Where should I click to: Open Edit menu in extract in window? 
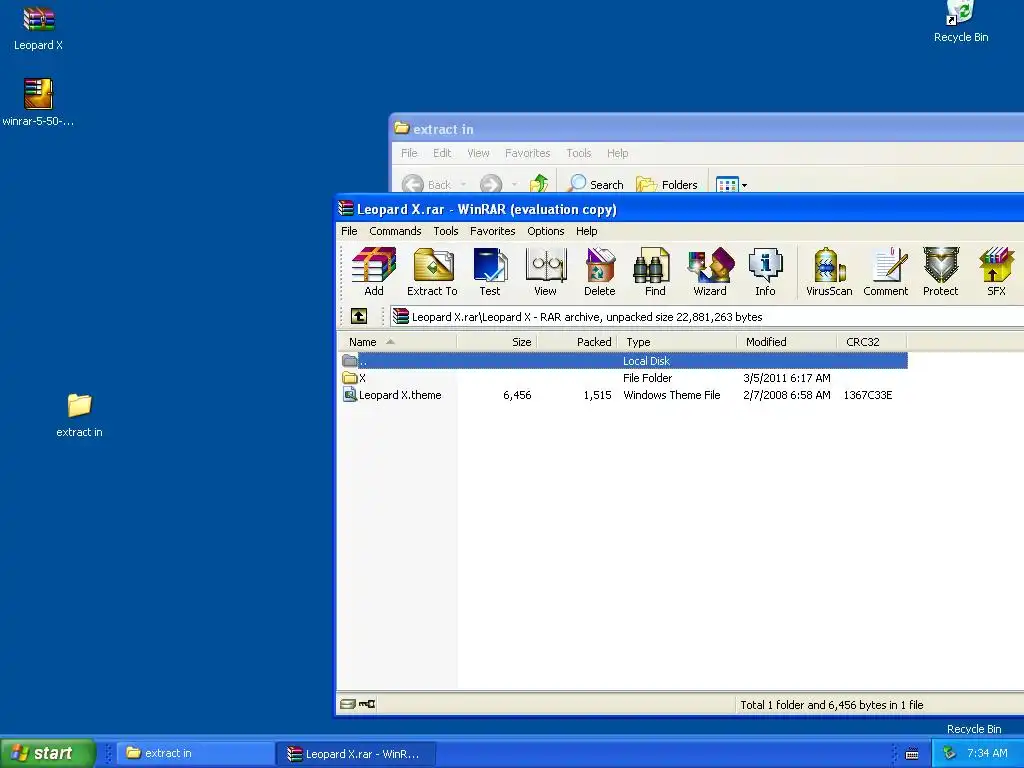point(442,153)
